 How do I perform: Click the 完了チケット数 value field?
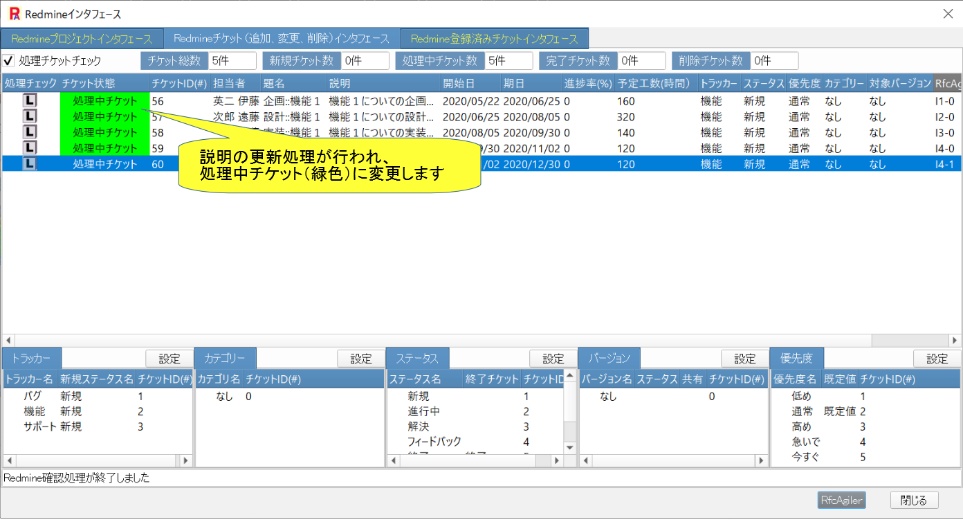coord(641,61)
